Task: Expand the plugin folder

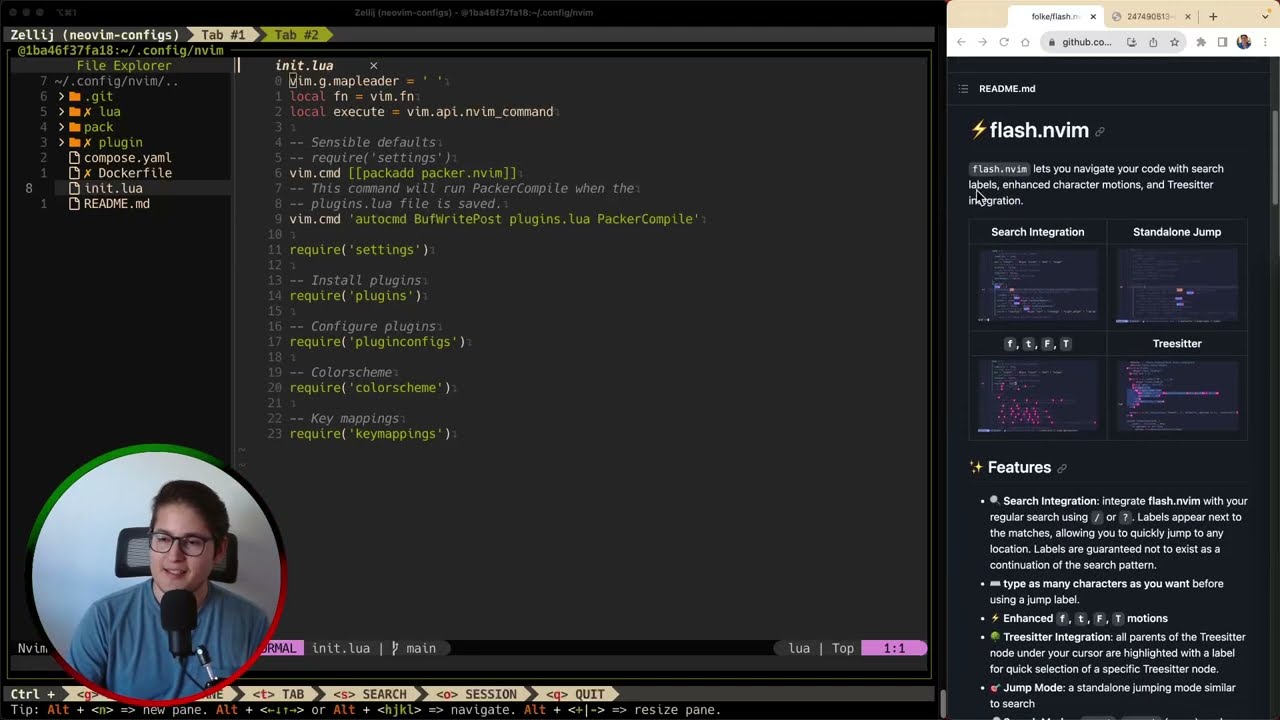Action: tap(61, 143)
